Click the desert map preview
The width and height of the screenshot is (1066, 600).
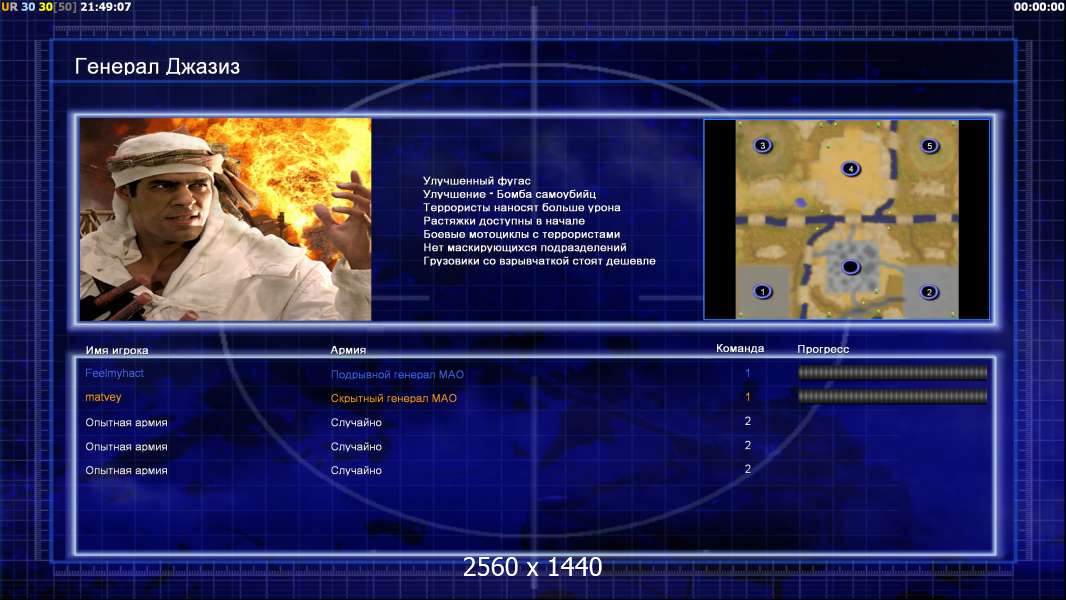point(847,219)
